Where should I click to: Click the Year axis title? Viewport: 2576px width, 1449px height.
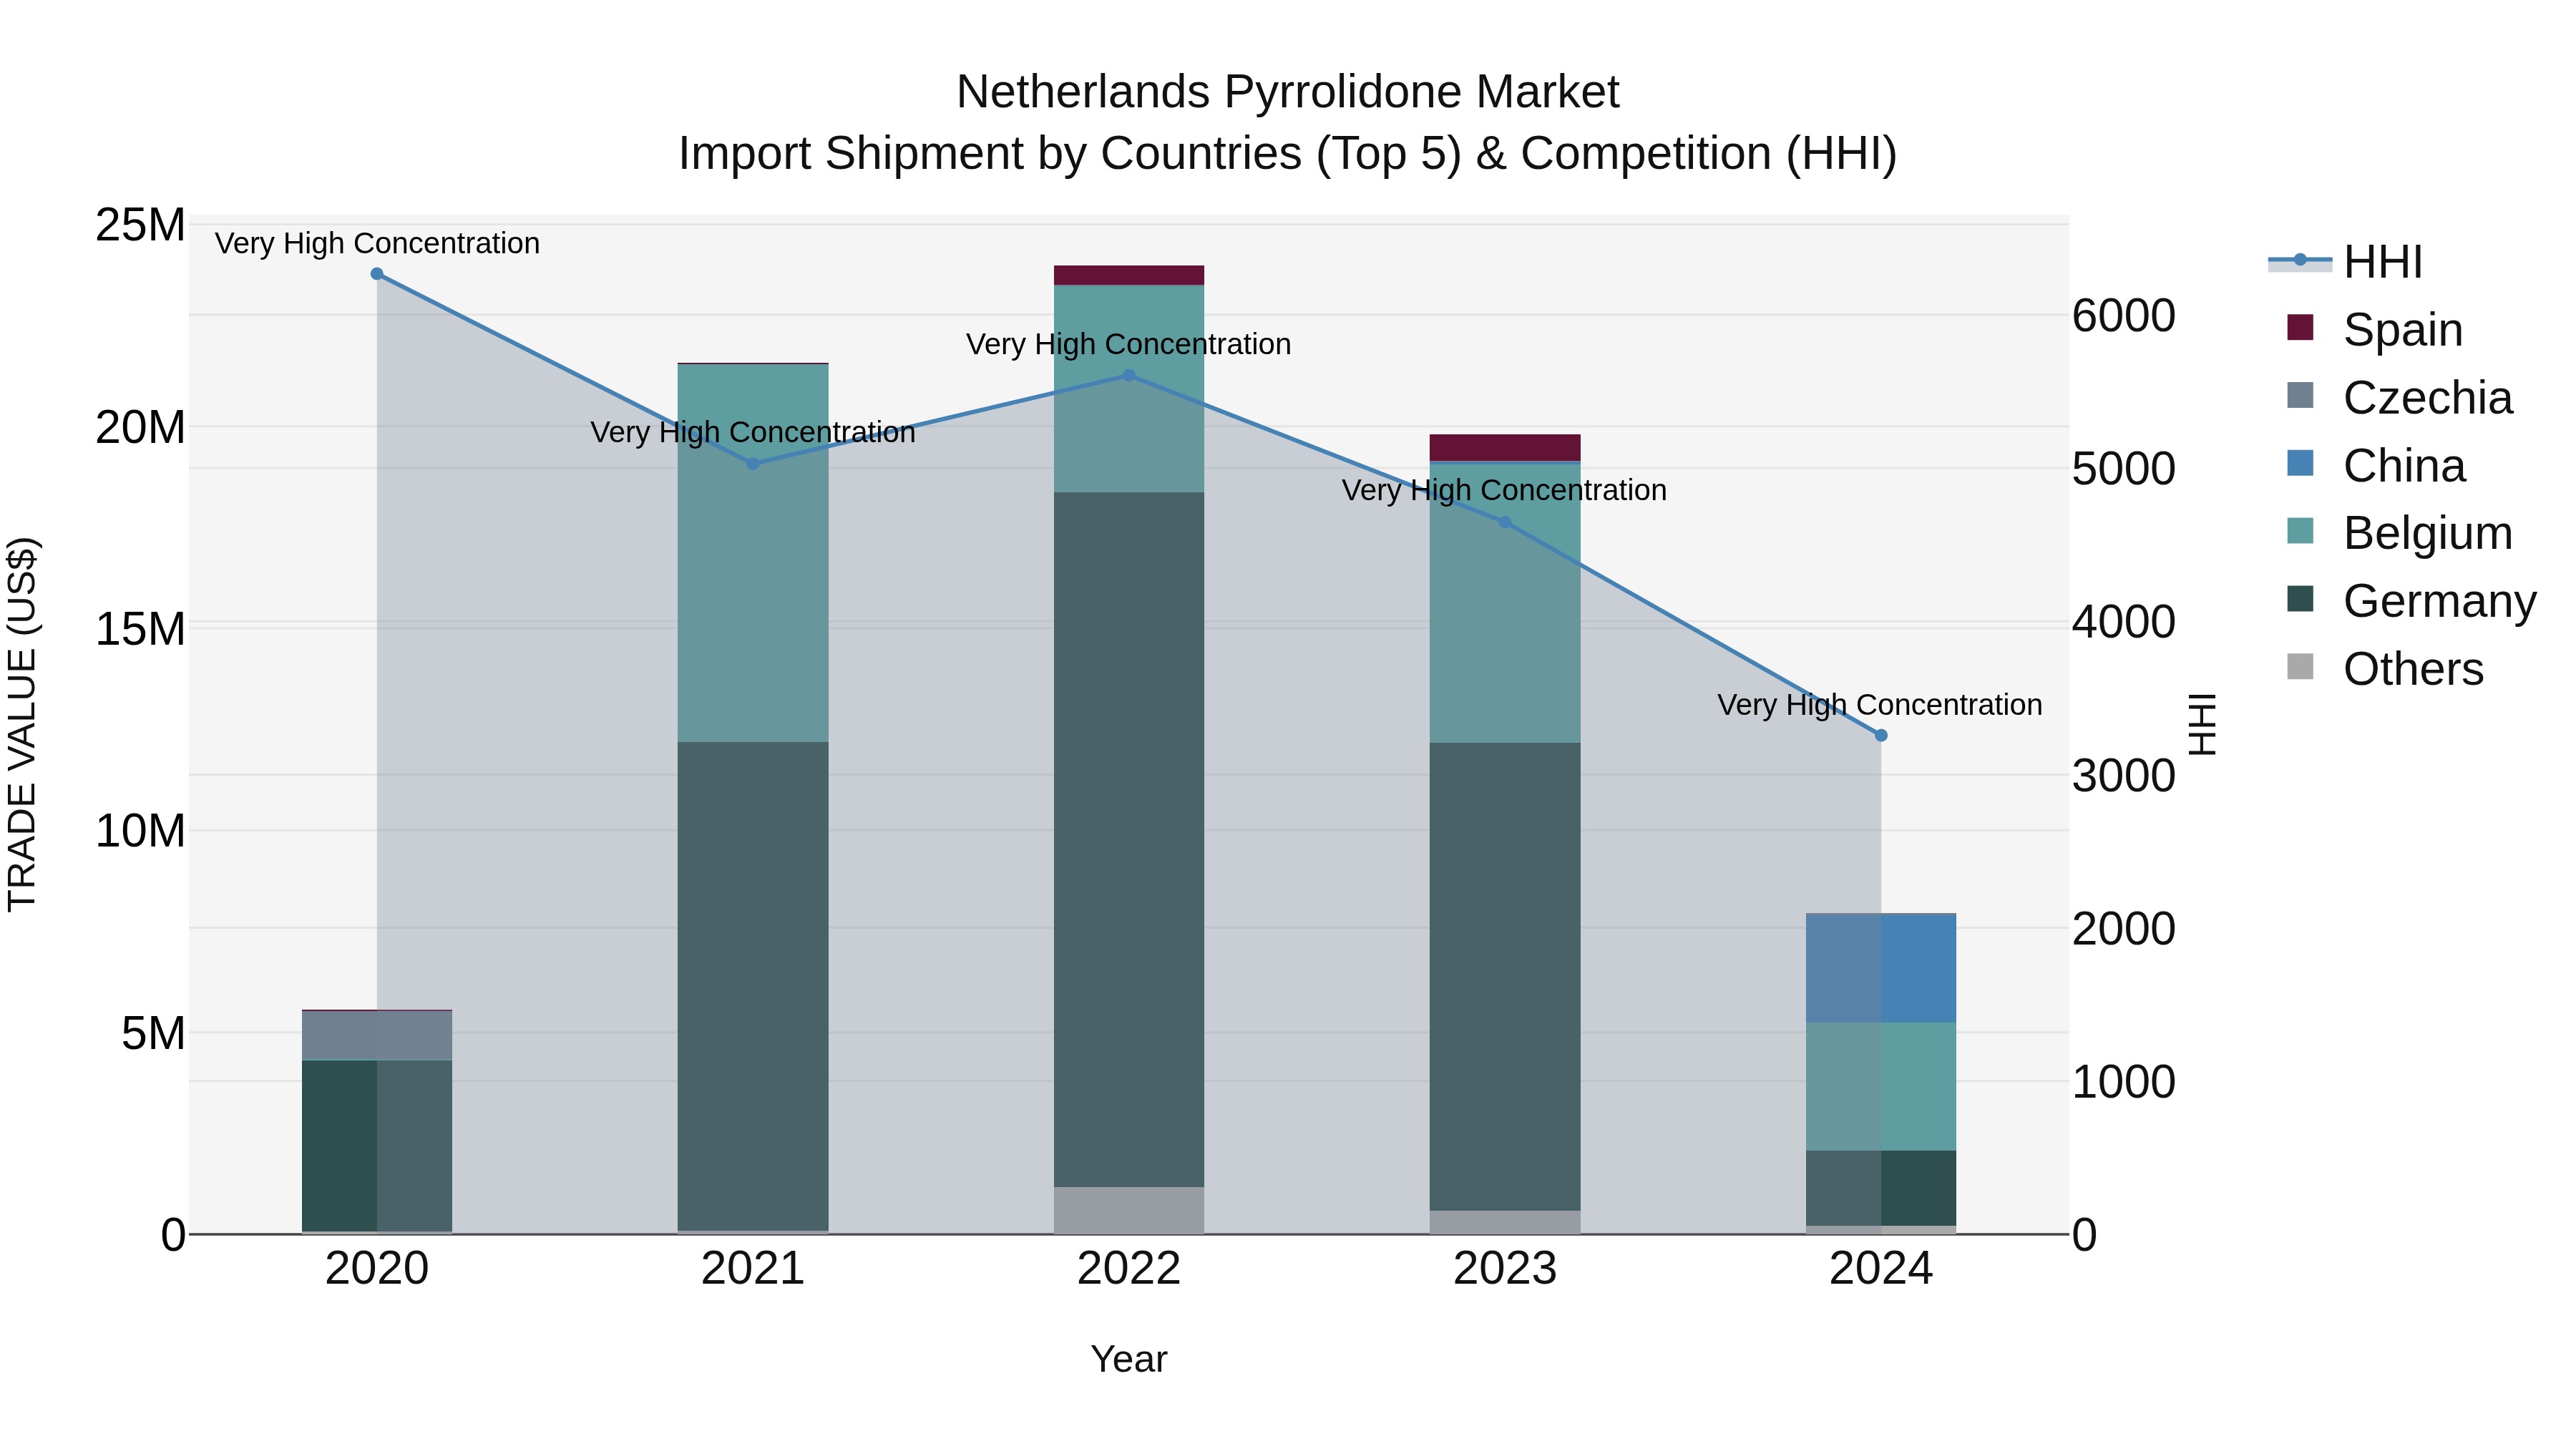(x=1129, y=1359)
